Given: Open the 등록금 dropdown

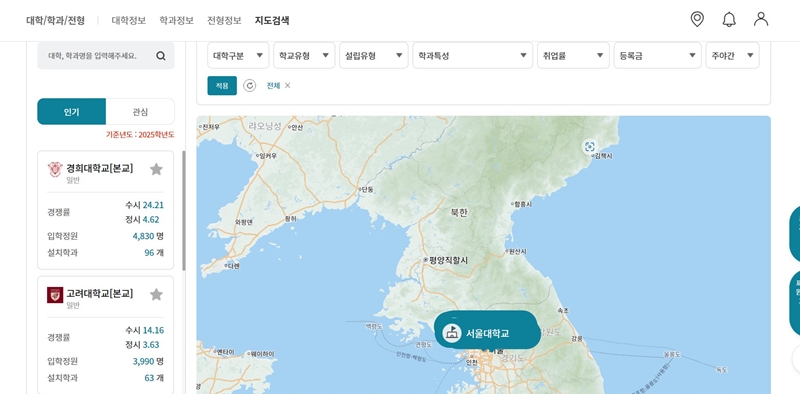Looking at the screenshot, I should click(x=658, y=56).
